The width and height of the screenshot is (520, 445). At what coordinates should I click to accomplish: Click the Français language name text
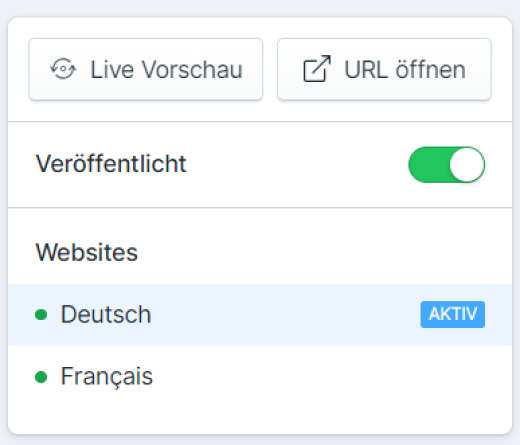pos(107,377)
